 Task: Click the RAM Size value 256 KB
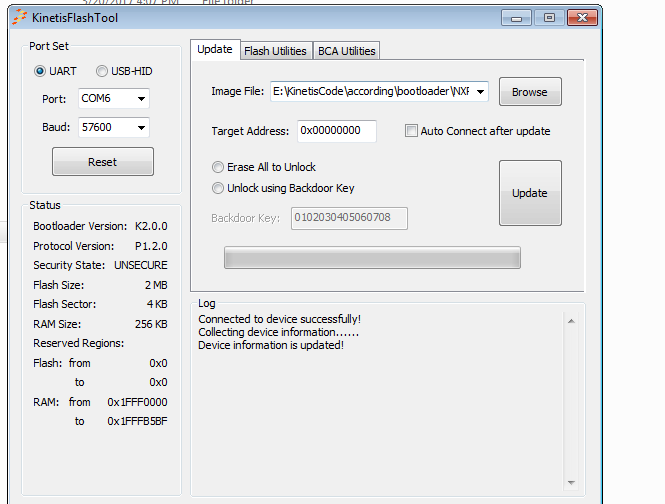(151, 324)
